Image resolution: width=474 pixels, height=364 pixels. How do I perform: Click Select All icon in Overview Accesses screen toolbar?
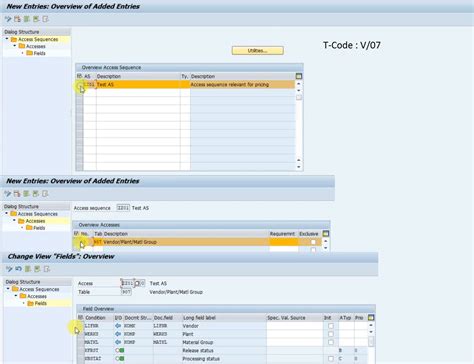point(26,194)
